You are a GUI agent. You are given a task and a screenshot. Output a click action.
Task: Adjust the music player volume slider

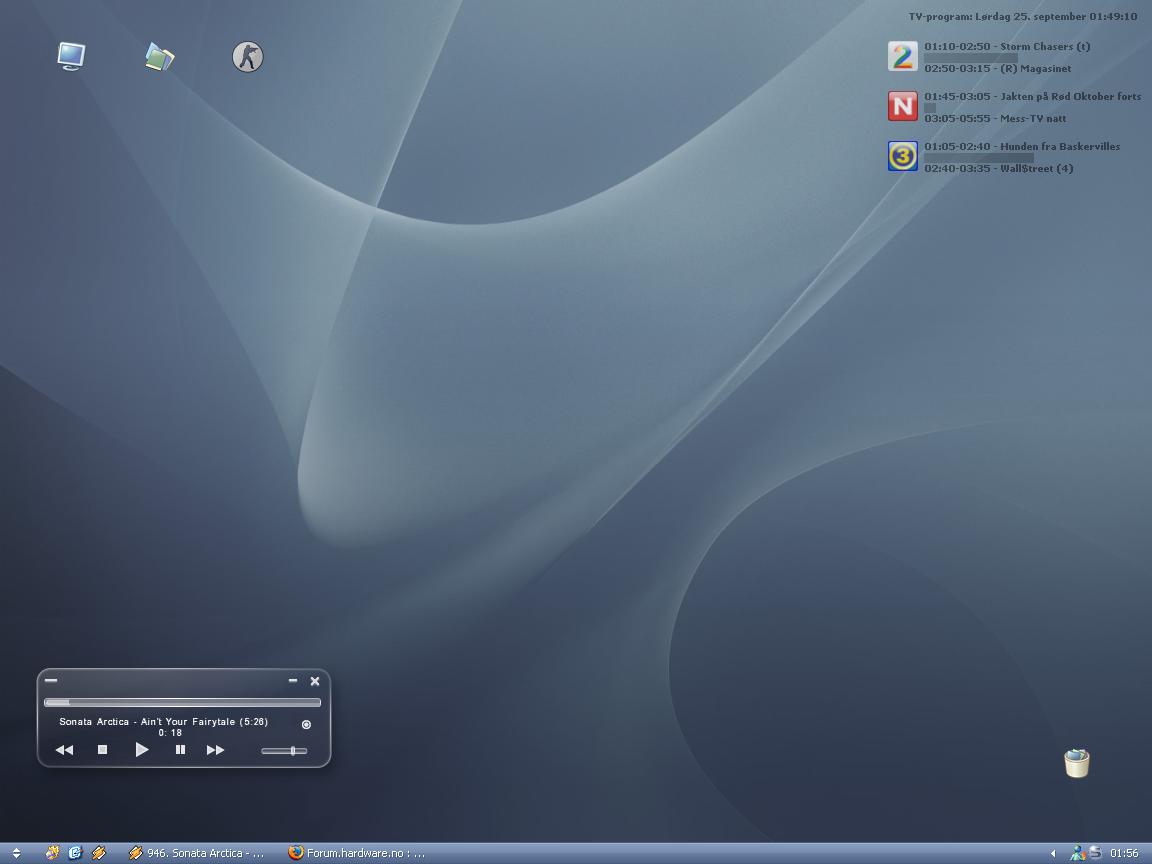pyautogui.click(x=284, y=751)
